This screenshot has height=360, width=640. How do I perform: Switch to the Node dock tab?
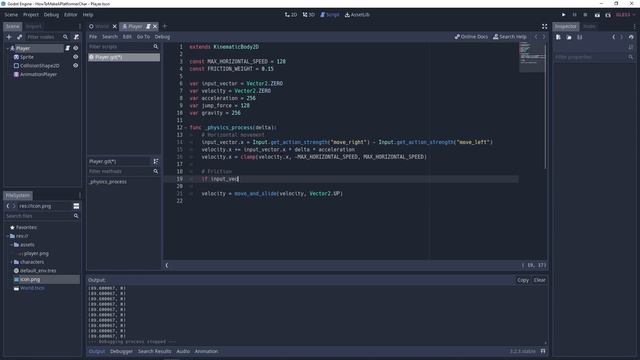(589, 27)
